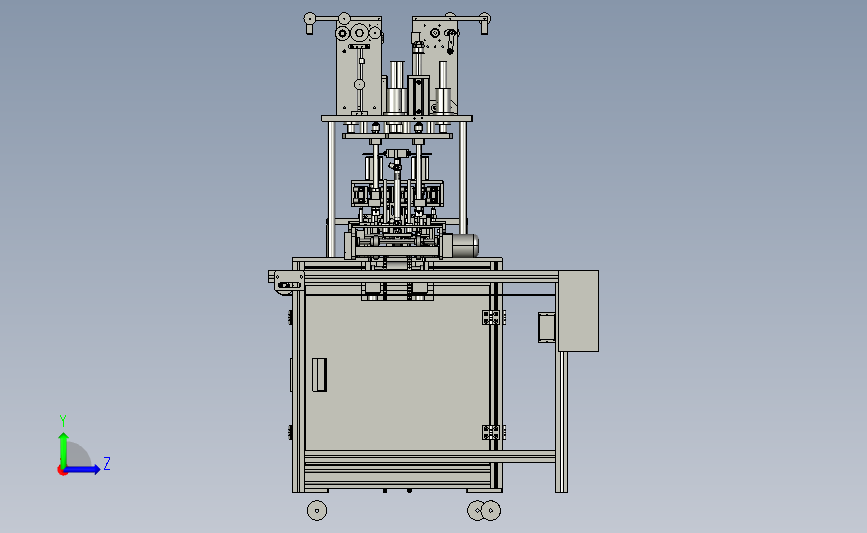
Task: Select the cylindrical motor beside the mechanism
Action: tap(465, 245)
